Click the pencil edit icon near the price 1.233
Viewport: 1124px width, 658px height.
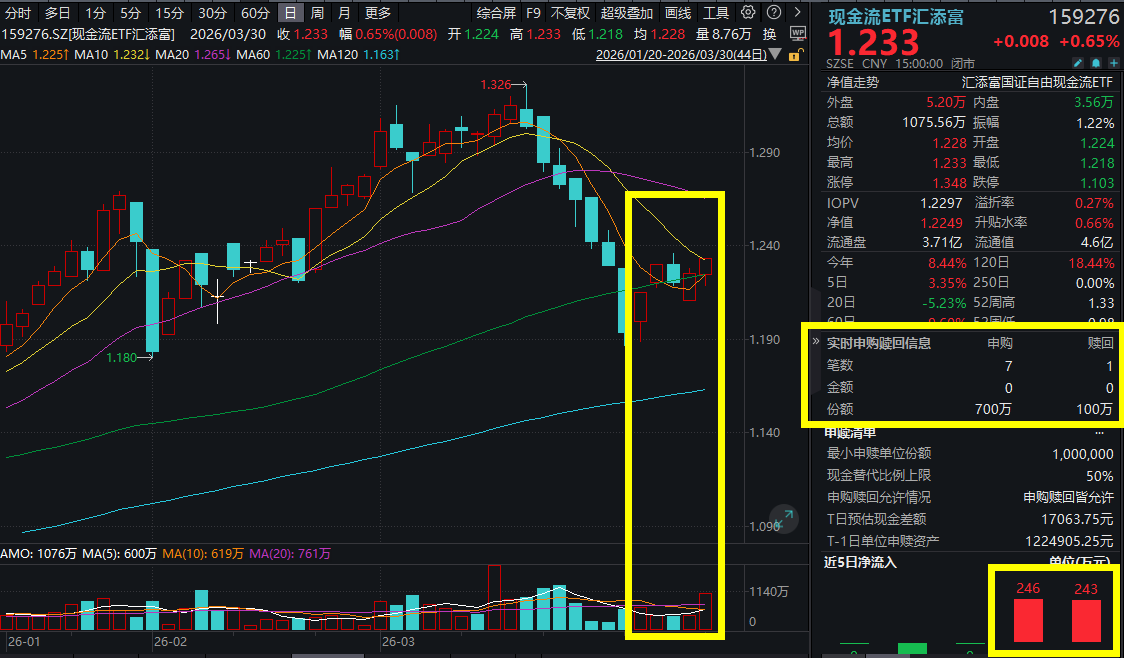pyautogui.click(x=1078, y=62)
